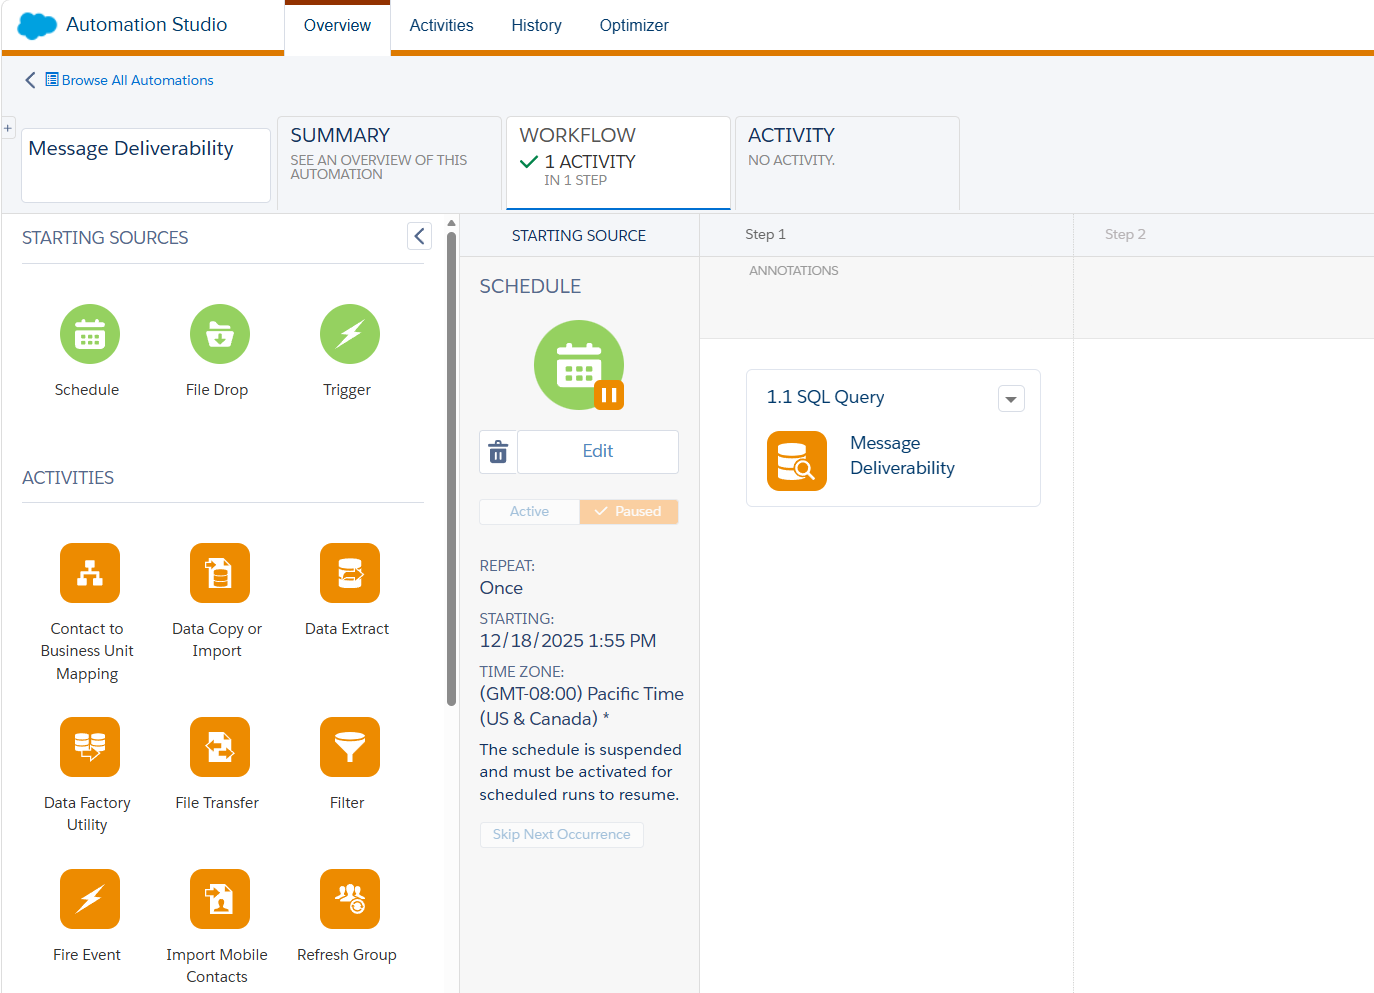Choose the Fire Event activity icon
The height and width of the screenshot is (993, 1374).
pyautogui.click(x=89, y=899)
